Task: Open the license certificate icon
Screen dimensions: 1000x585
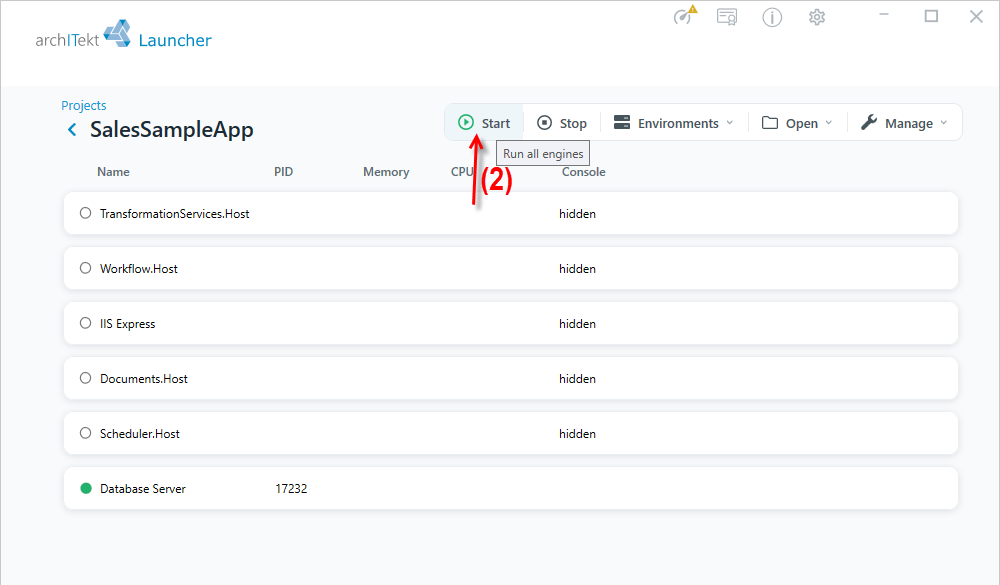Action: pyautogui.click(x=727, y=17)
